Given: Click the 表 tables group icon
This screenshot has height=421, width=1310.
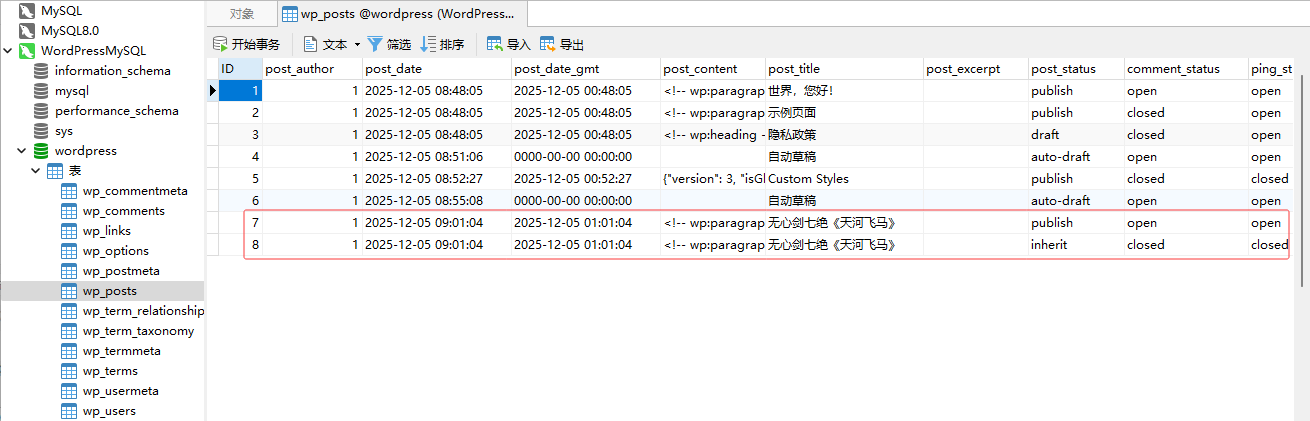Looking at the screenshot, I should tap(55, 170).
